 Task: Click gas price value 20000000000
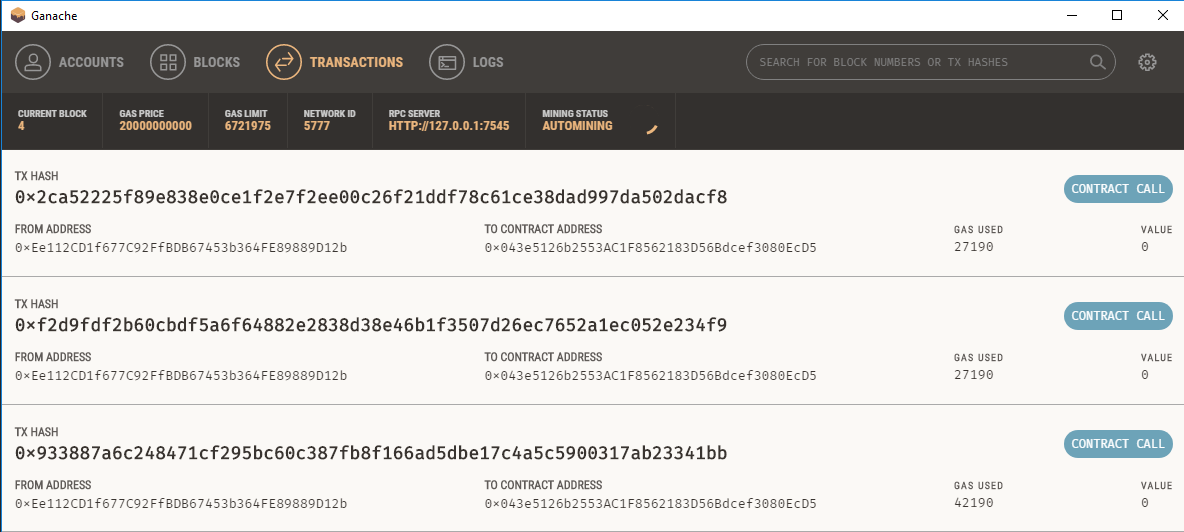[x=156, y=126]
